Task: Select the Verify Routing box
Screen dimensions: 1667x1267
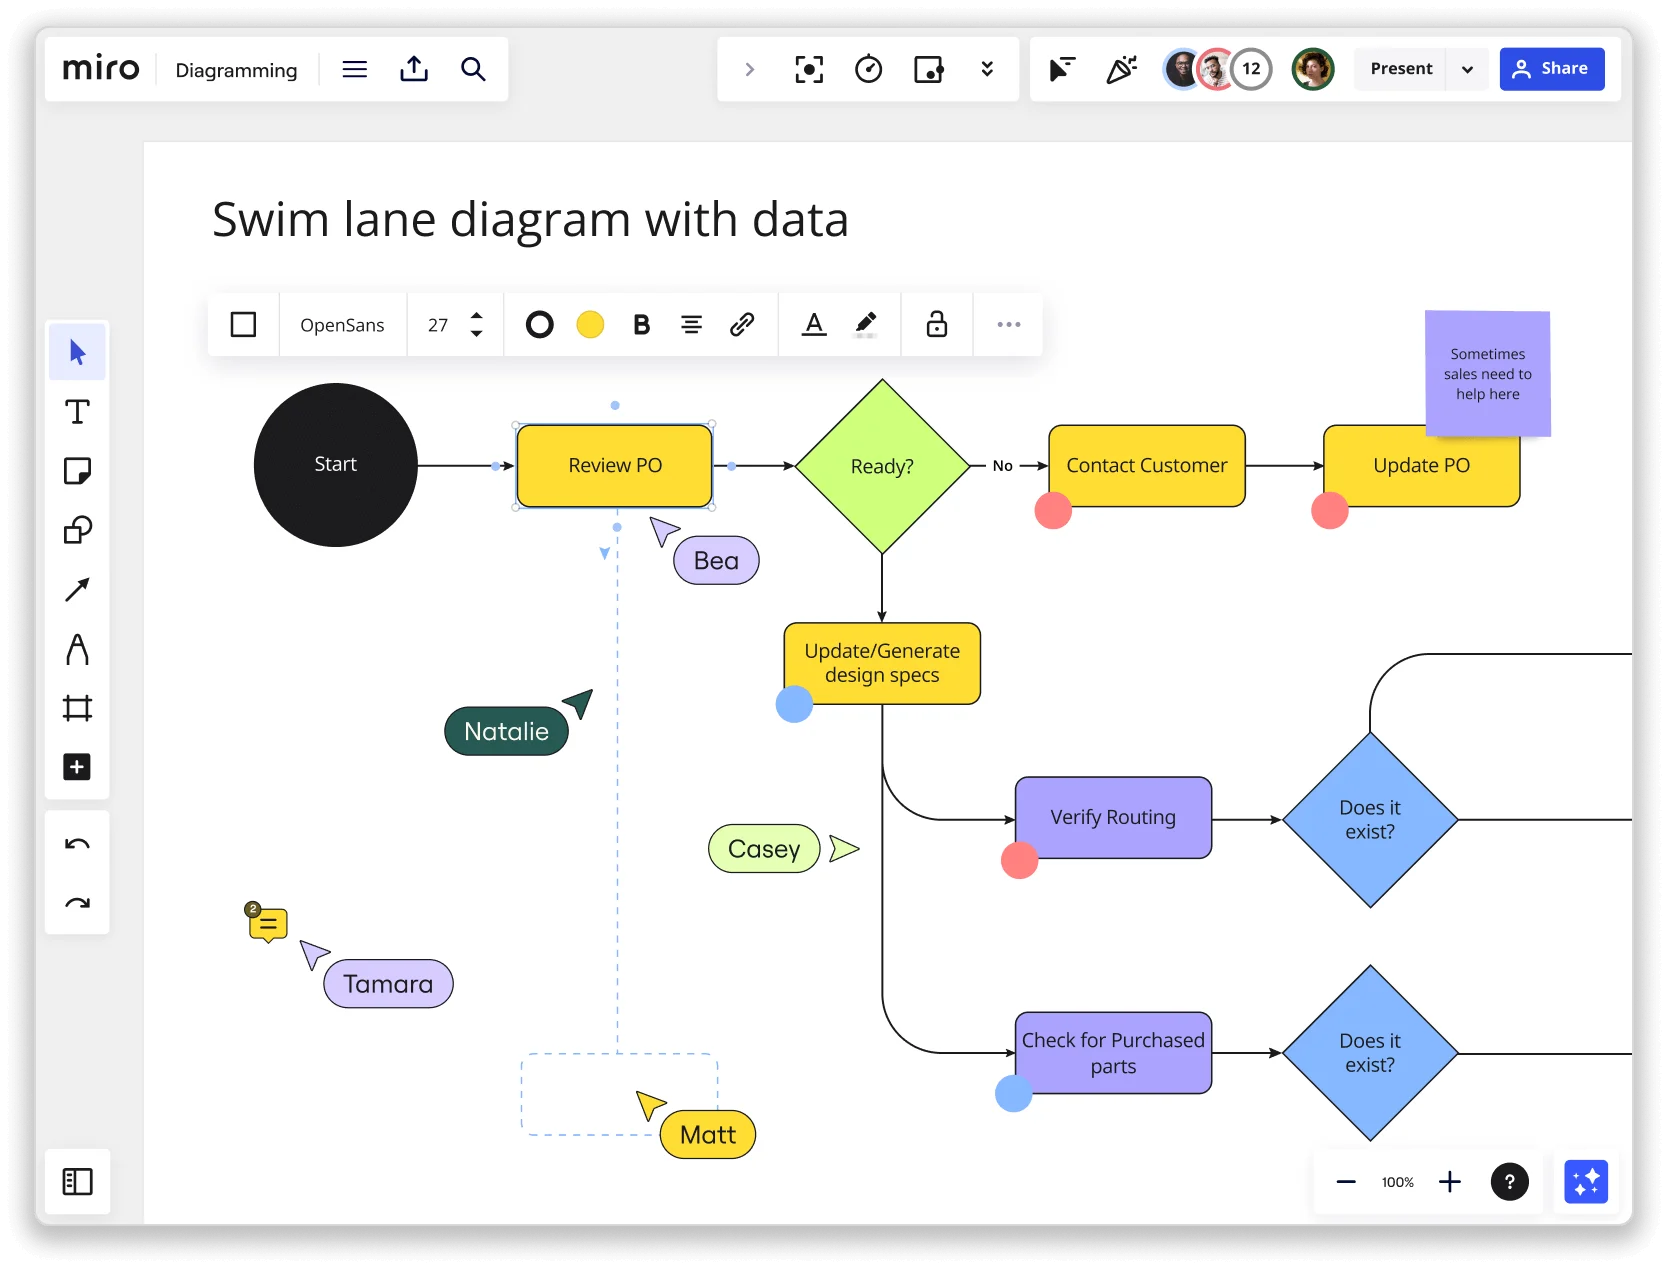Action: [x=1113, y=817]
